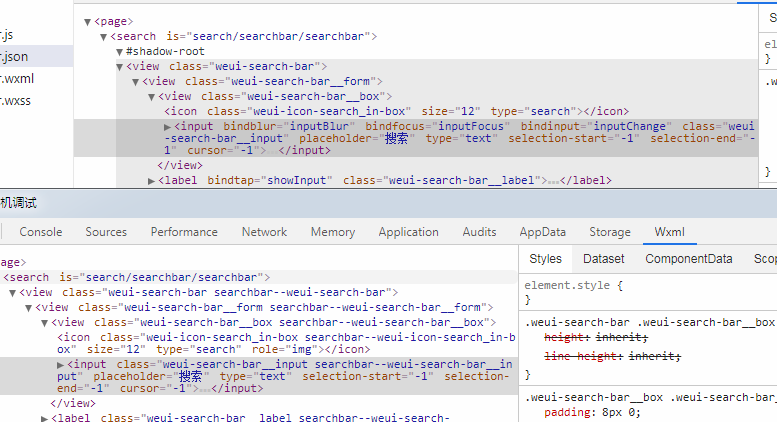
Task: Select lower icon role="img" element line
Action: coord(286,343)
